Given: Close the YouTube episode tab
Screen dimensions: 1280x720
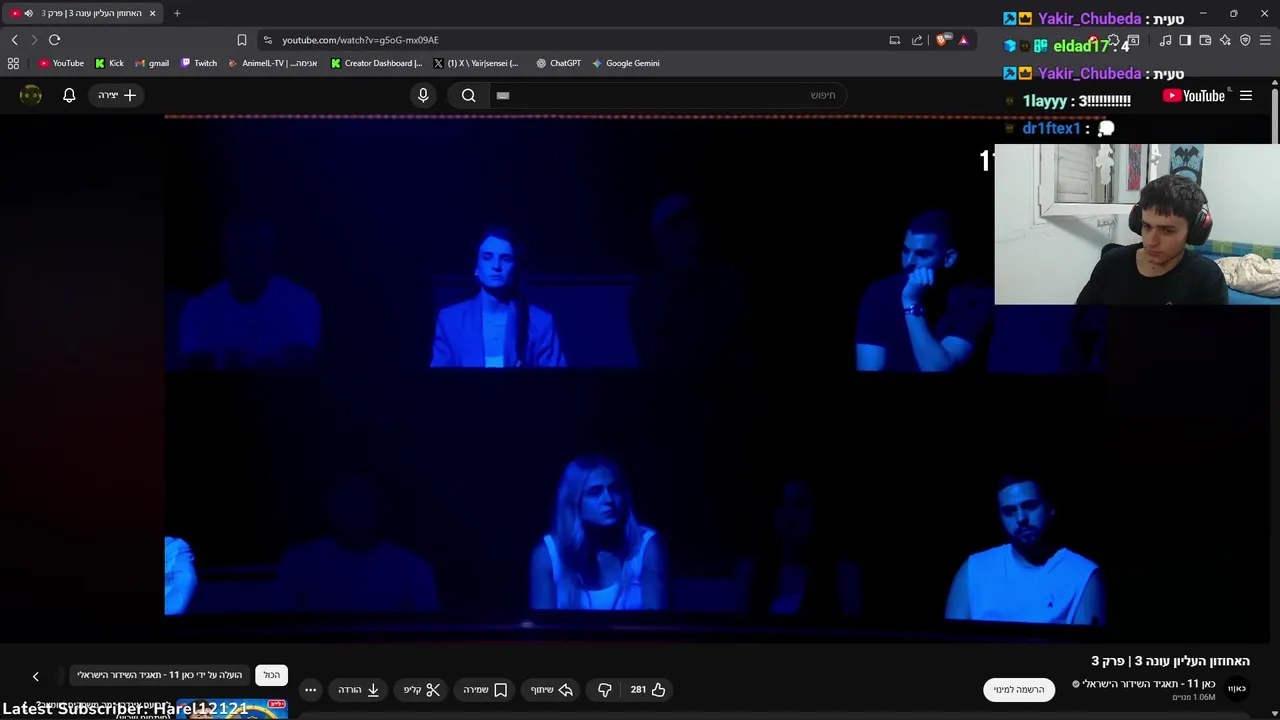Looking at the screenshot, I should (x=152, y=13).
